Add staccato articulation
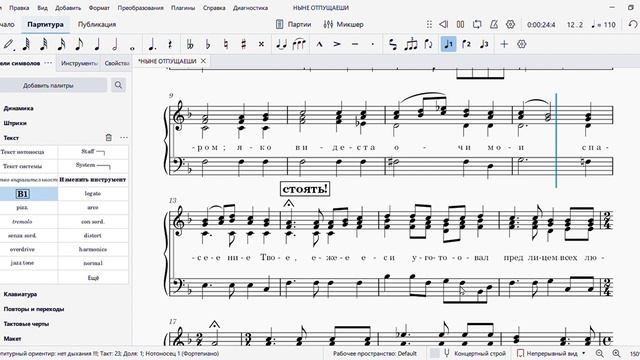This screenshot has height=360, width=640. pyautogui.click(x=372, y=44)
